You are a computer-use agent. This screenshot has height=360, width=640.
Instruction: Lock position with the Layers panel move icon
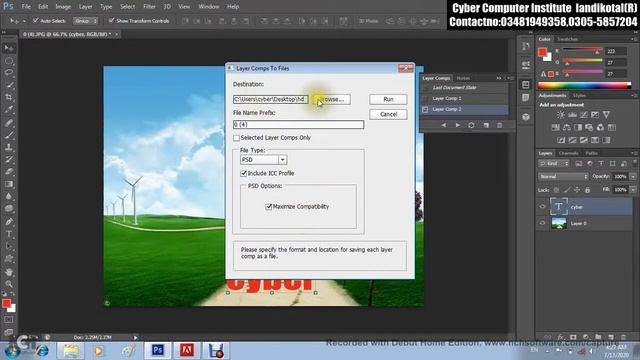[x=577, y=190]
